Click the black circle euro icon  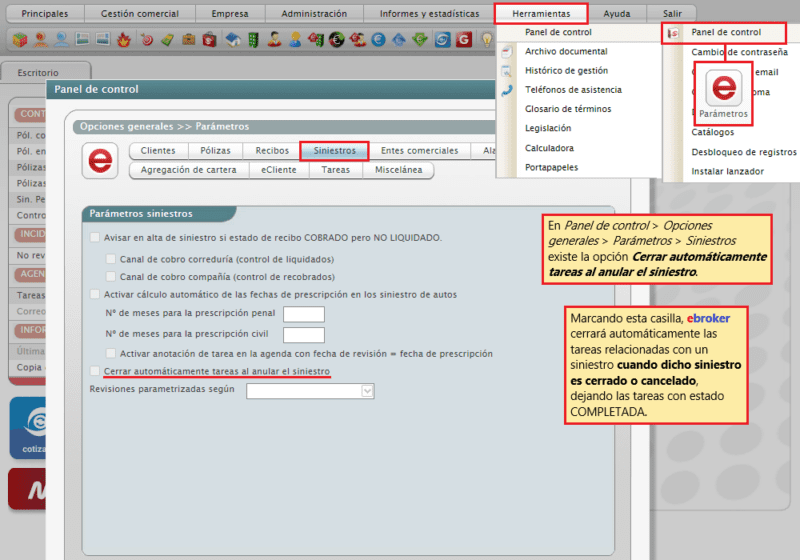click(336, 39)
